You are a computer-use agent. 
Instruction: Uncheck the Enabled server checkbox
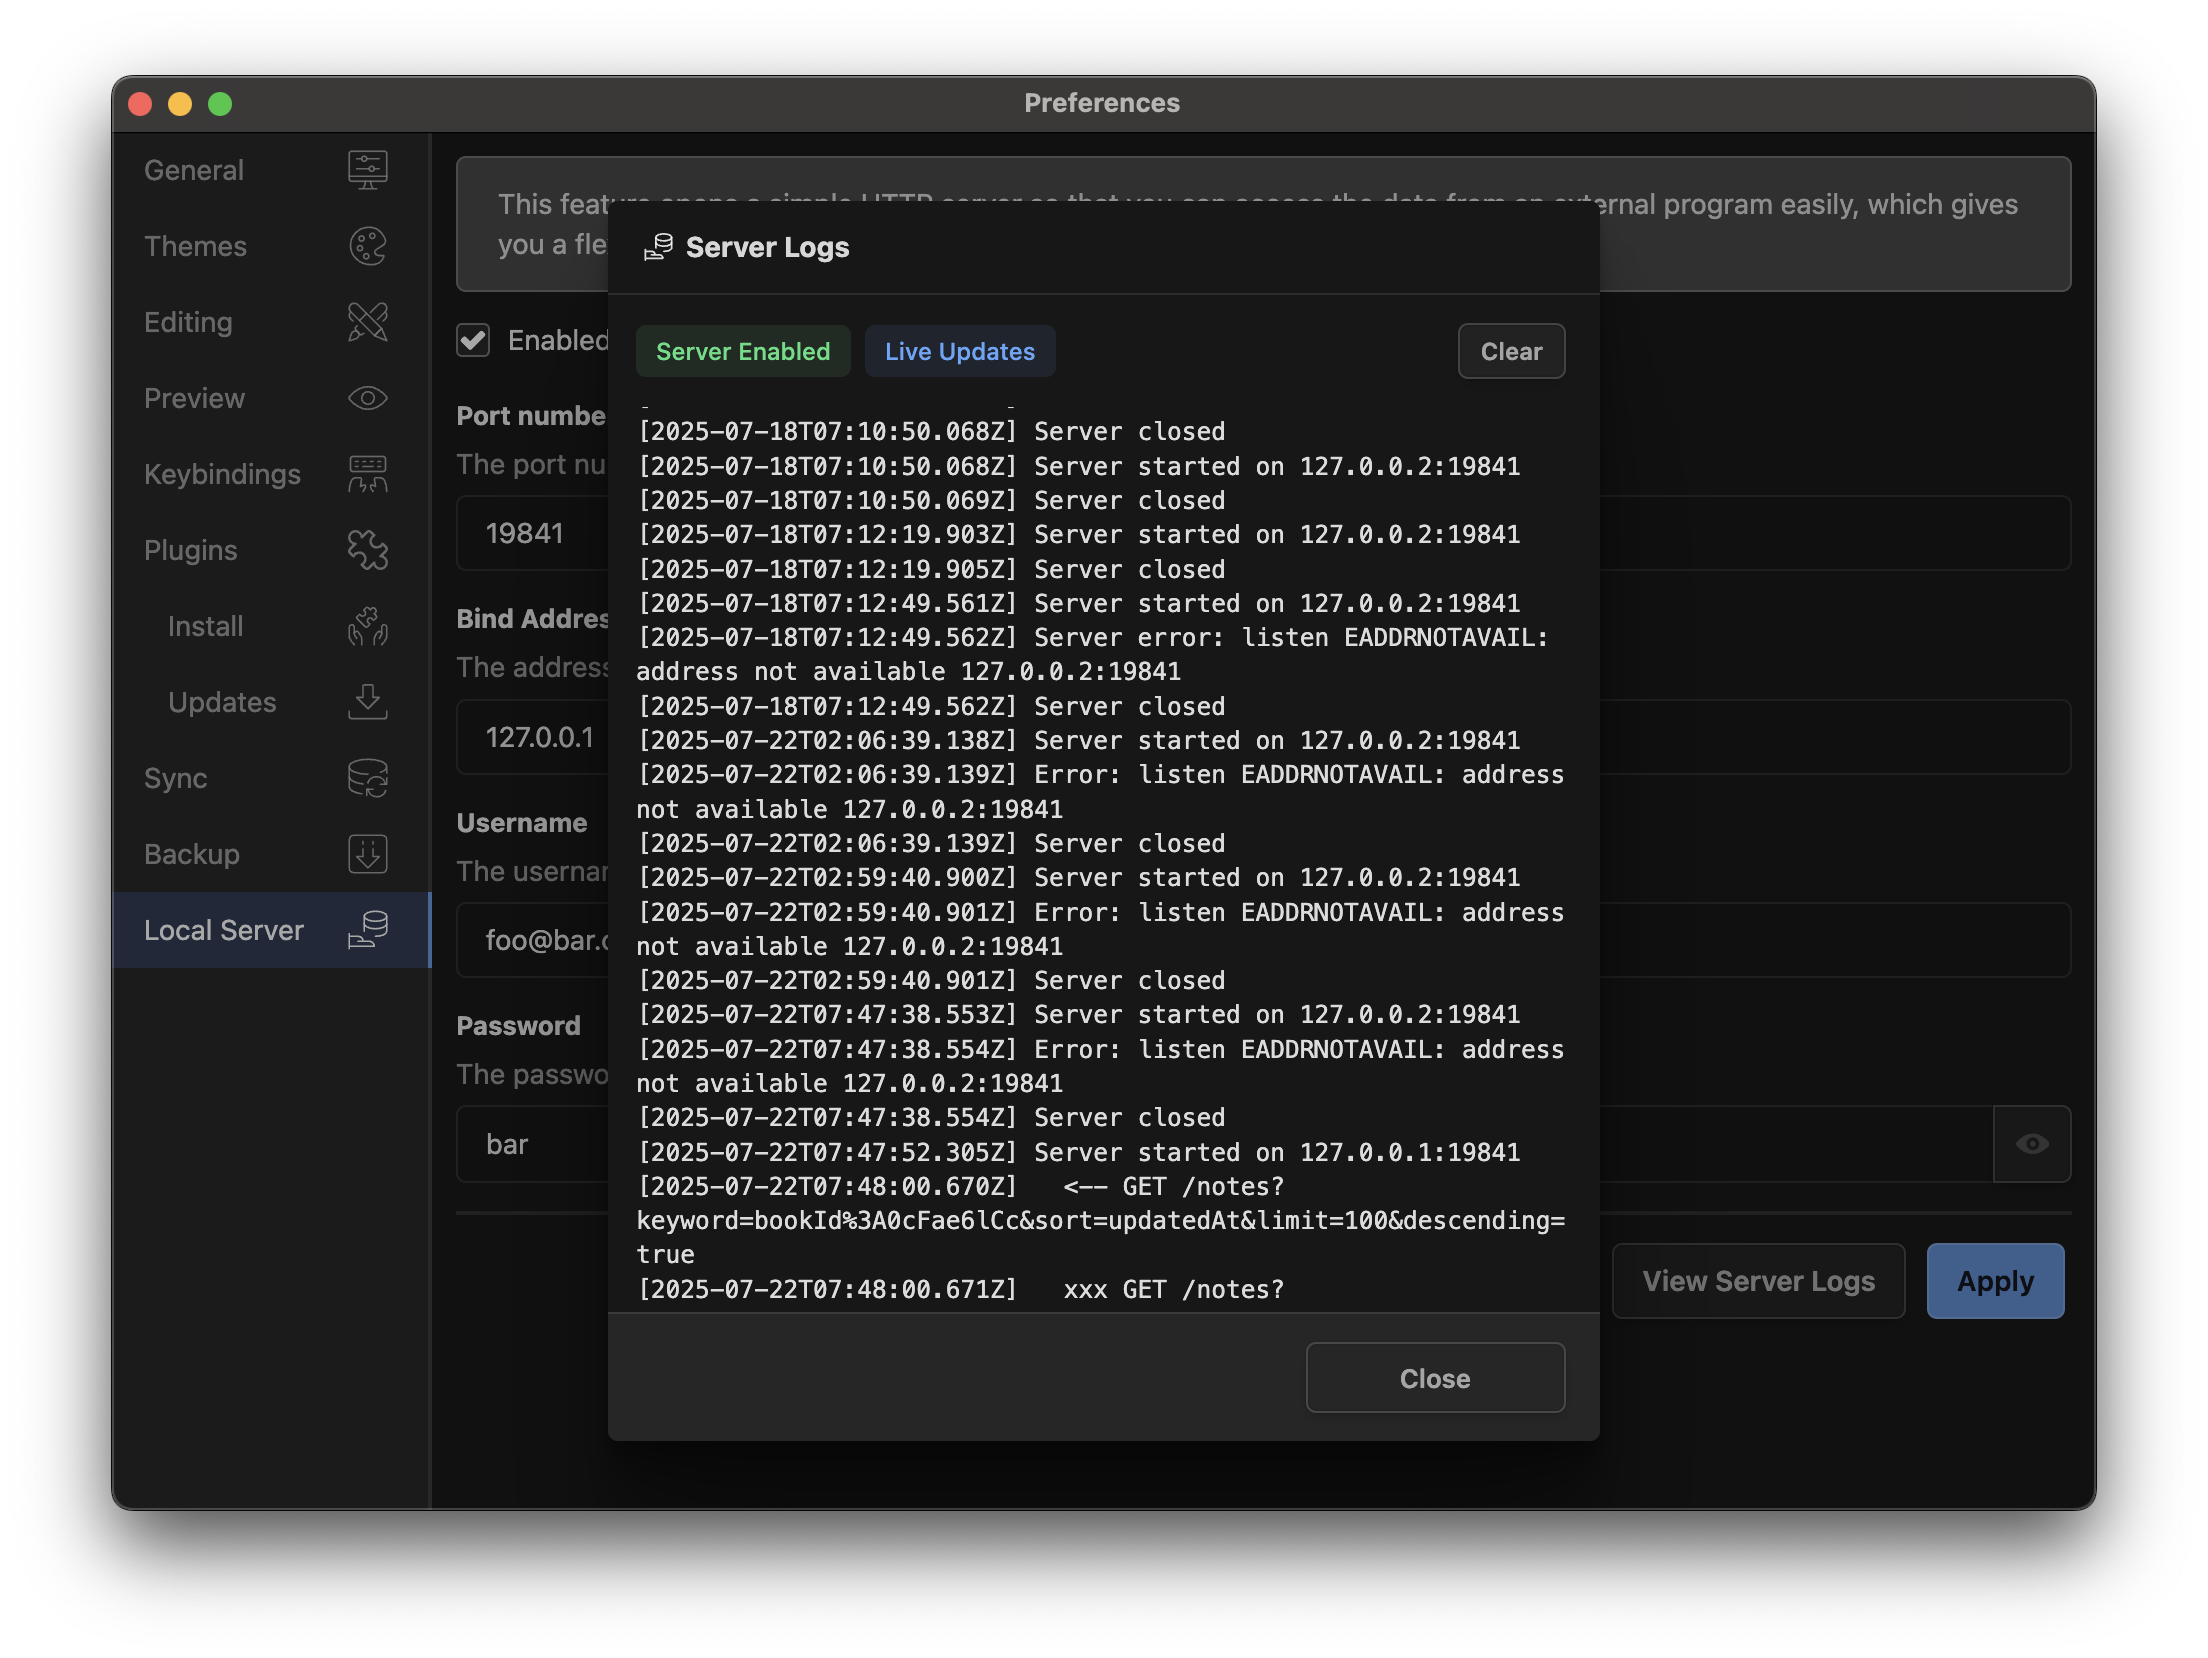[x=473, y=340]
